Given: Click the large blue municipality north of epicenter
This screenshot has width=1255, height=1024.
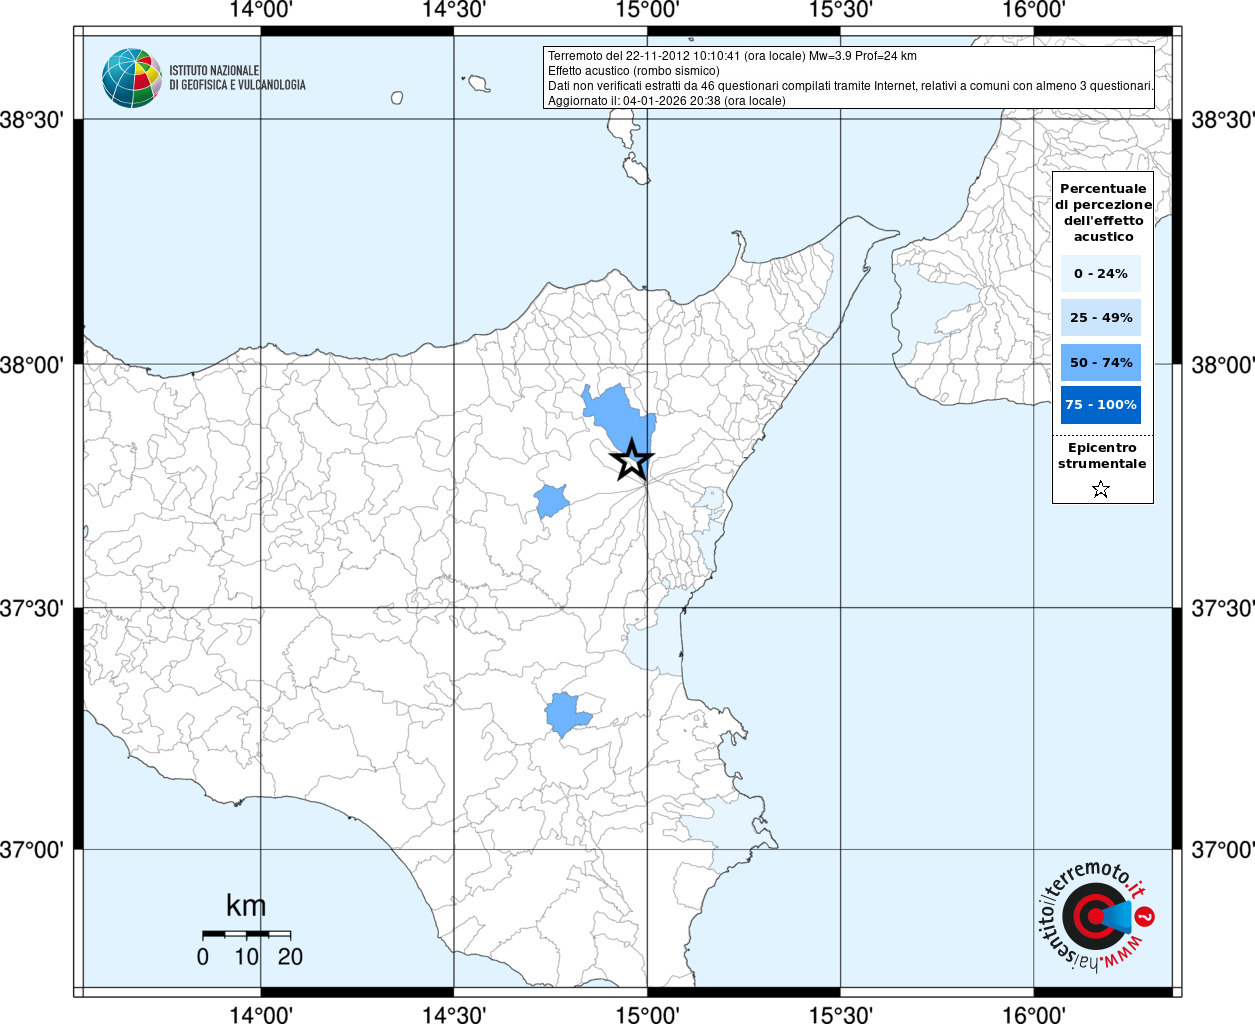Looking at the screenshot, I should (618, 413).
